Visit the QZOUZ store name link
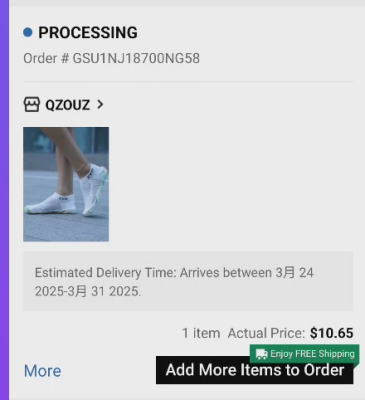 pos(68,105)
